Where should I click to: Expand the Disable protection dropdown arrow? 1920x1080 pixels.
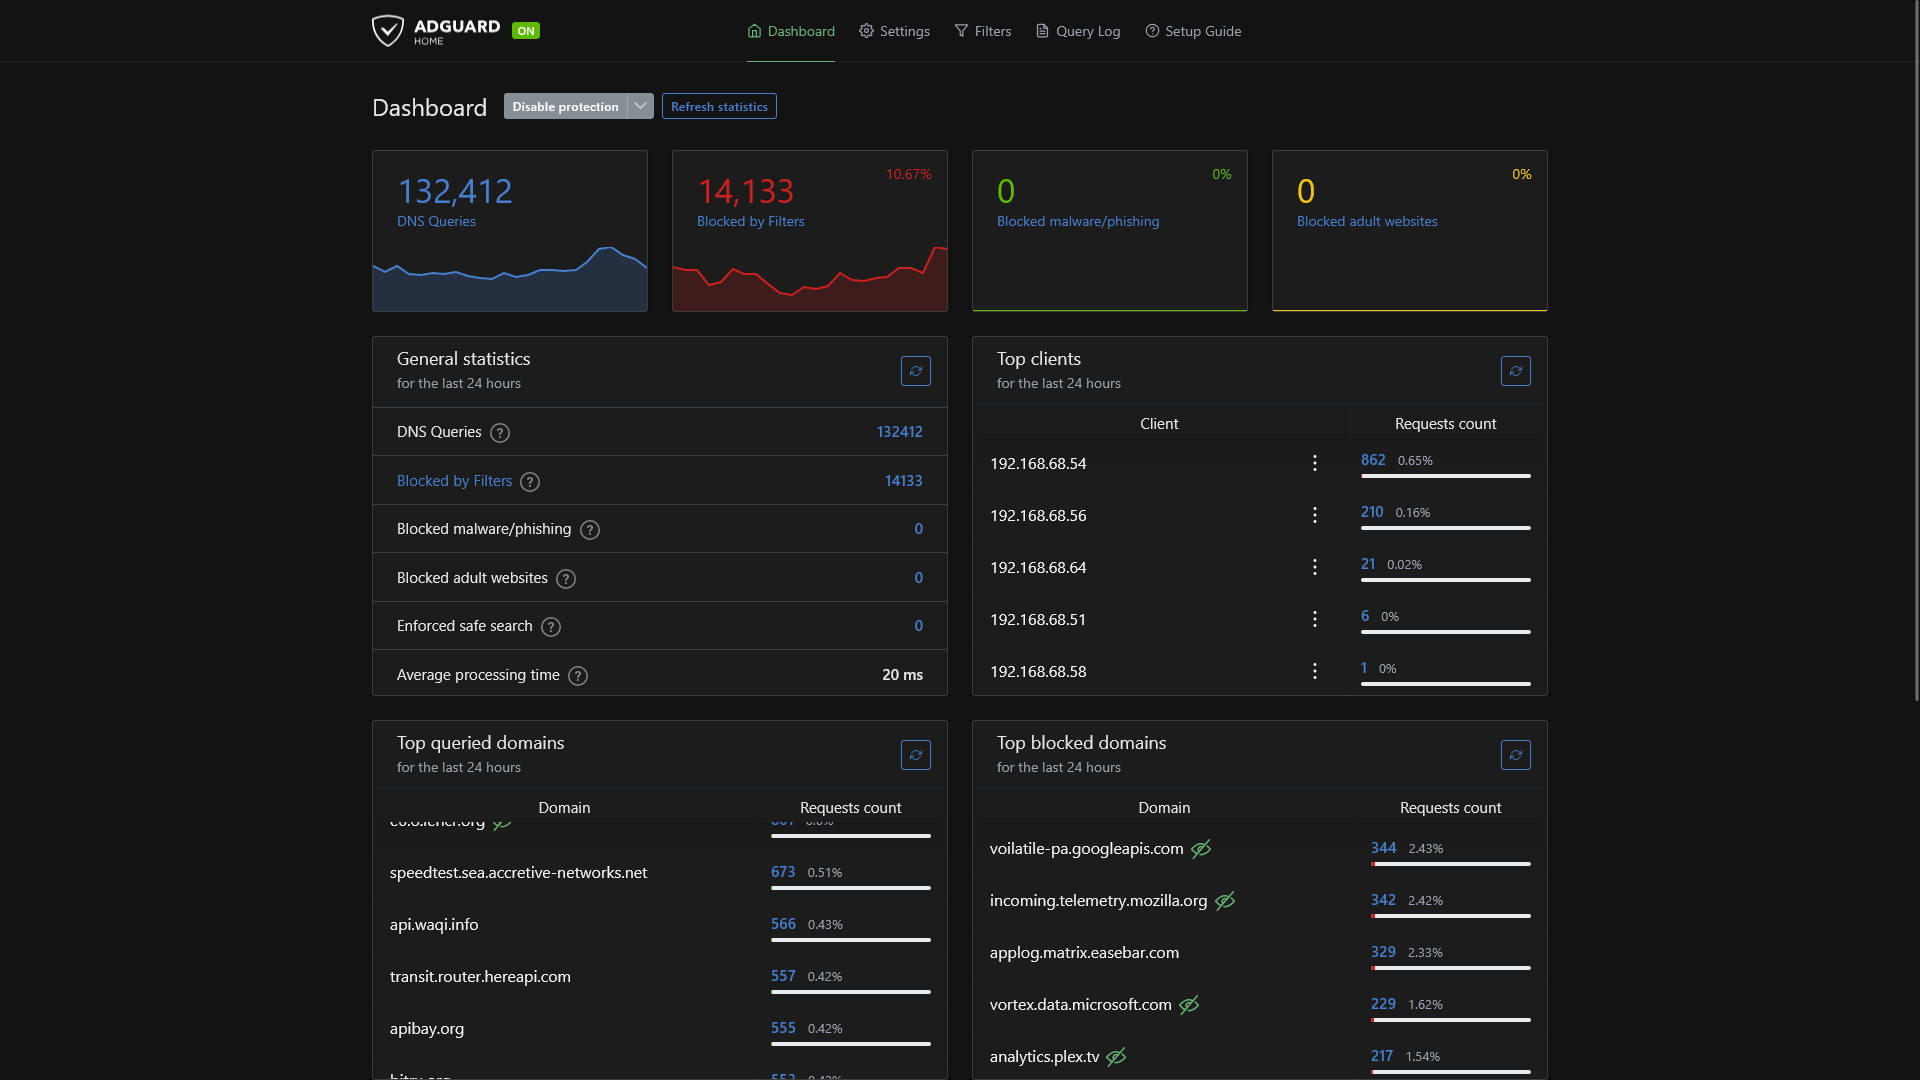pyautogui.click(x=641, y=106)
